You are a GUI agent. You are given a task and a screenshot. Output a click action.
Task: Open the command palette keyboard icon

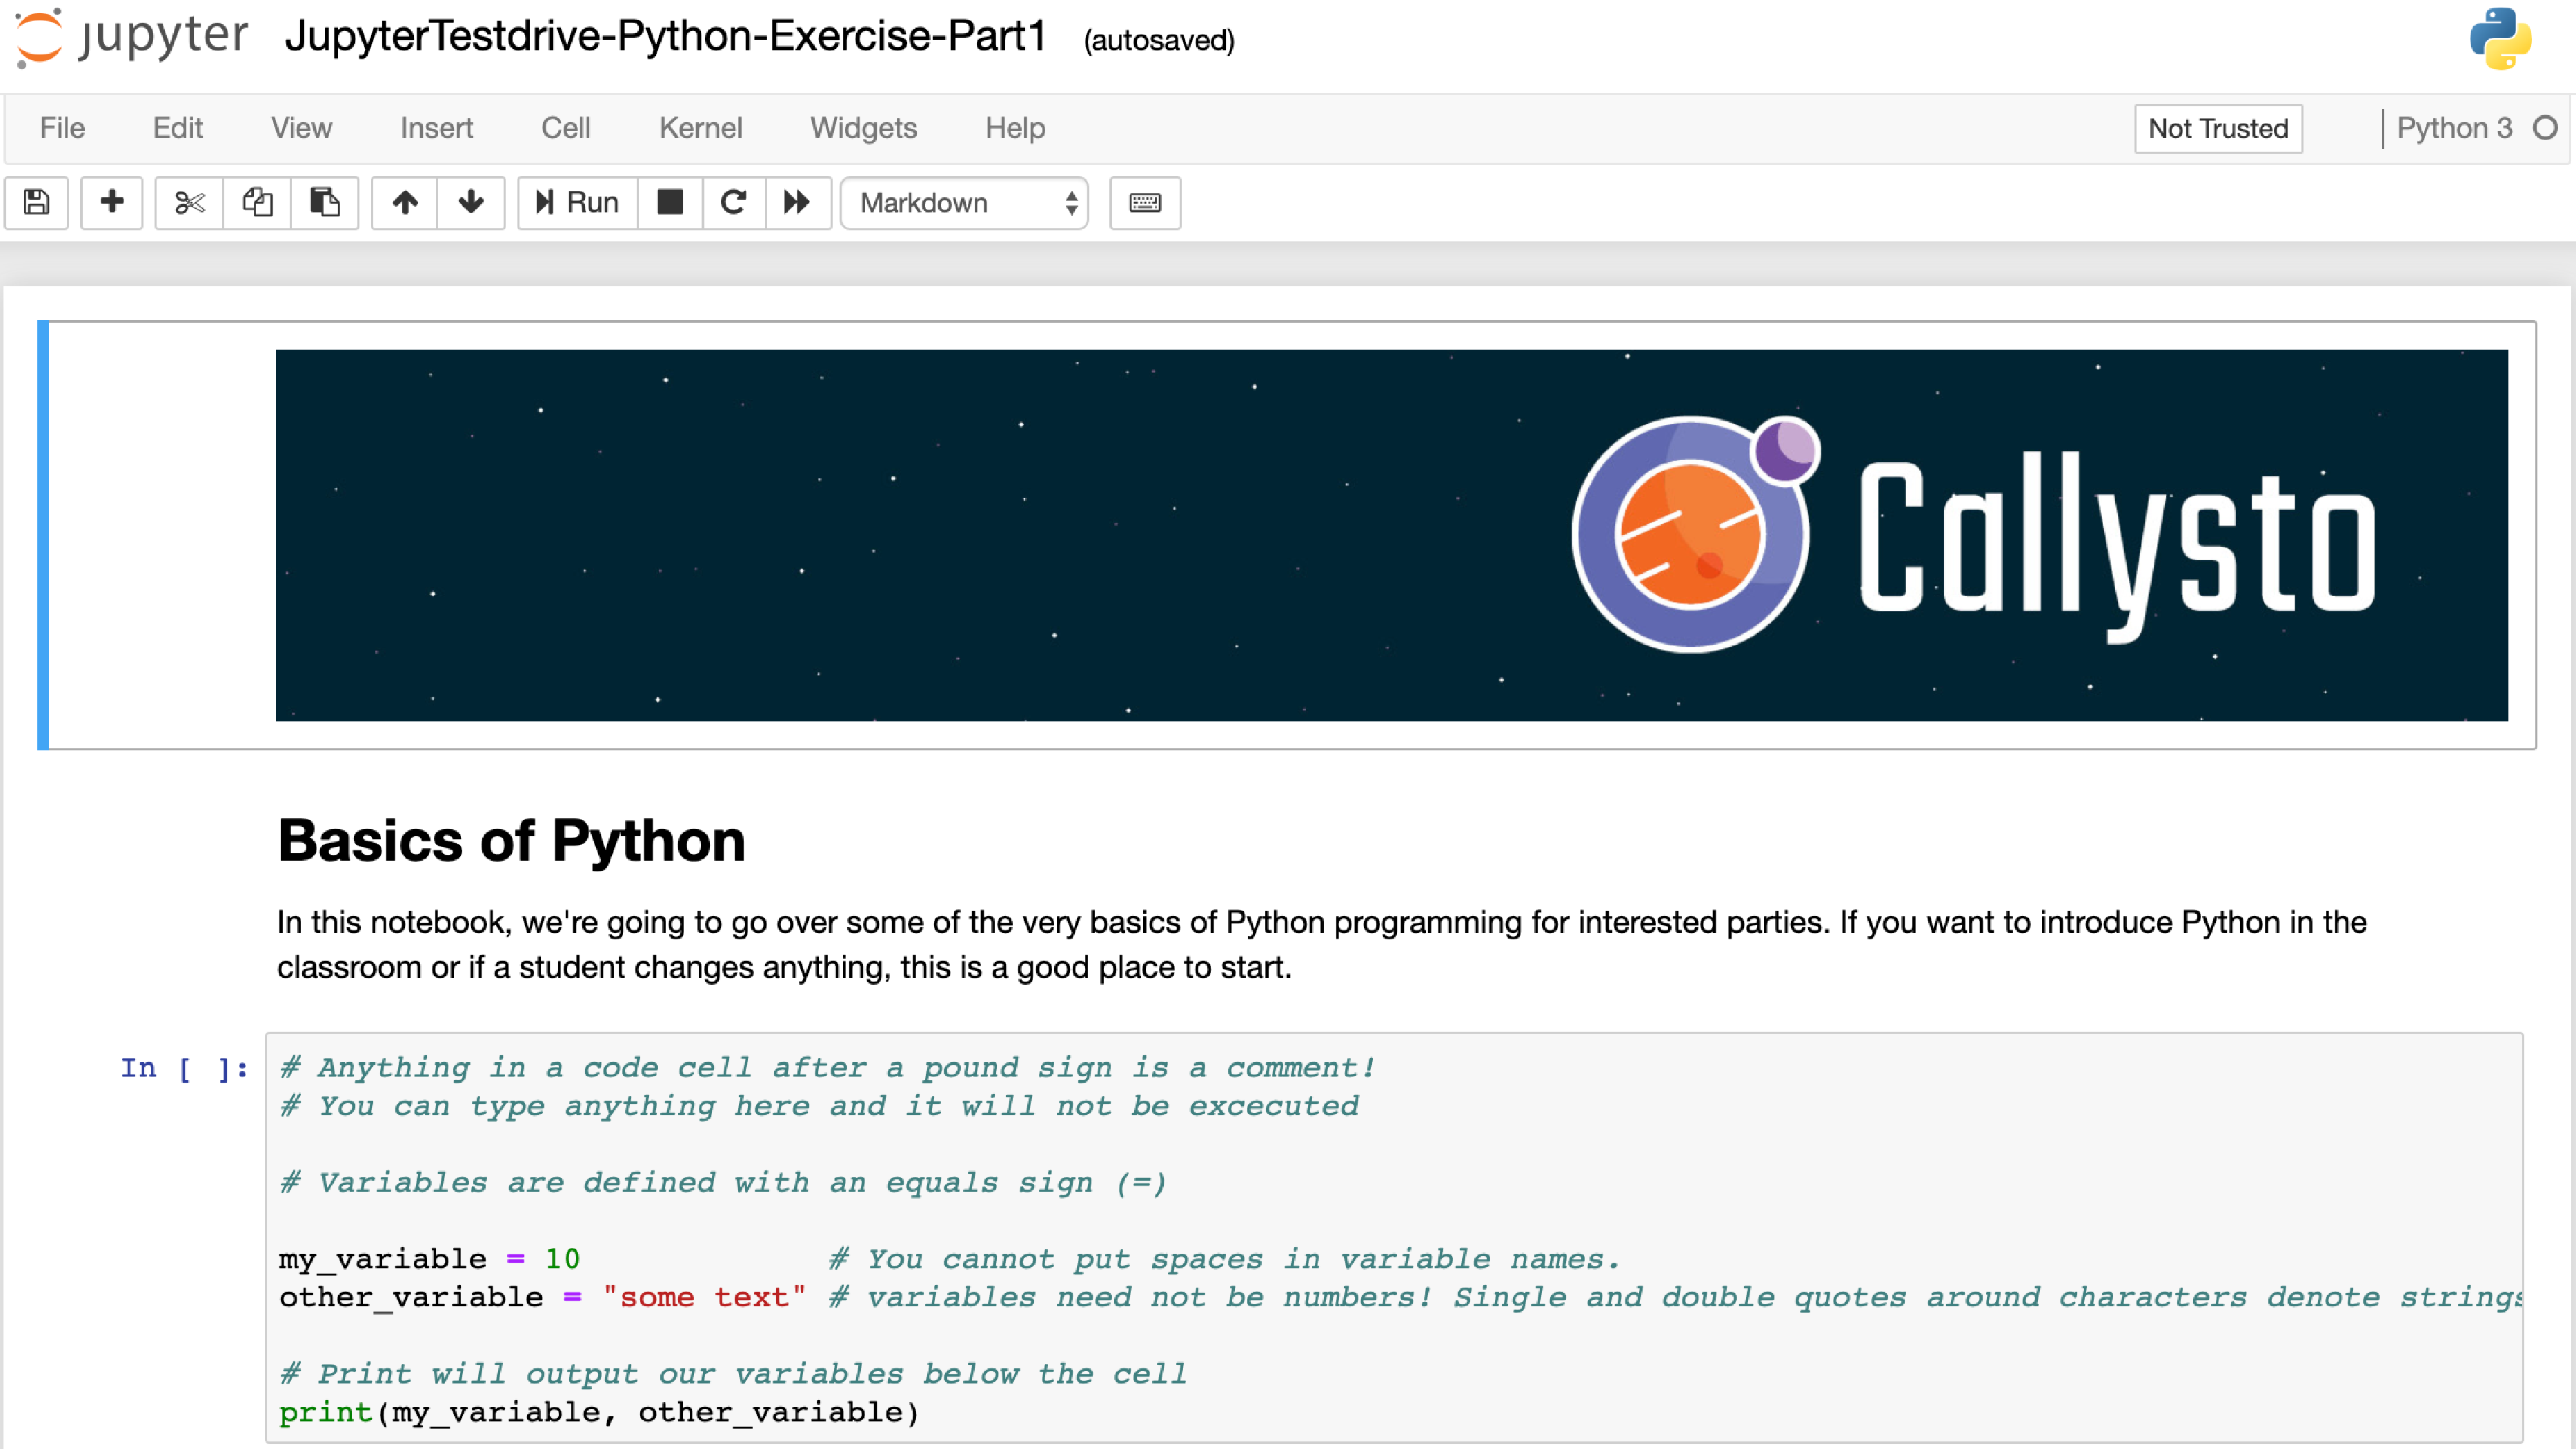1145,203
